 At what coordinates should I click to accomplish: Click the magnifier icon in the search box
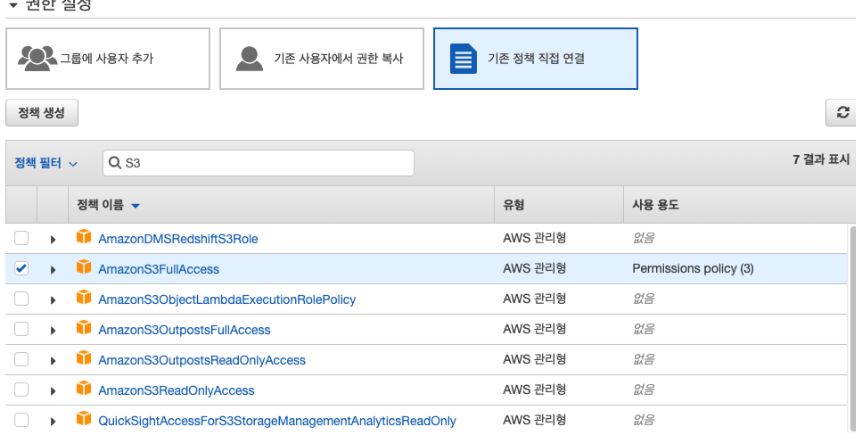[x=115, y=163]
